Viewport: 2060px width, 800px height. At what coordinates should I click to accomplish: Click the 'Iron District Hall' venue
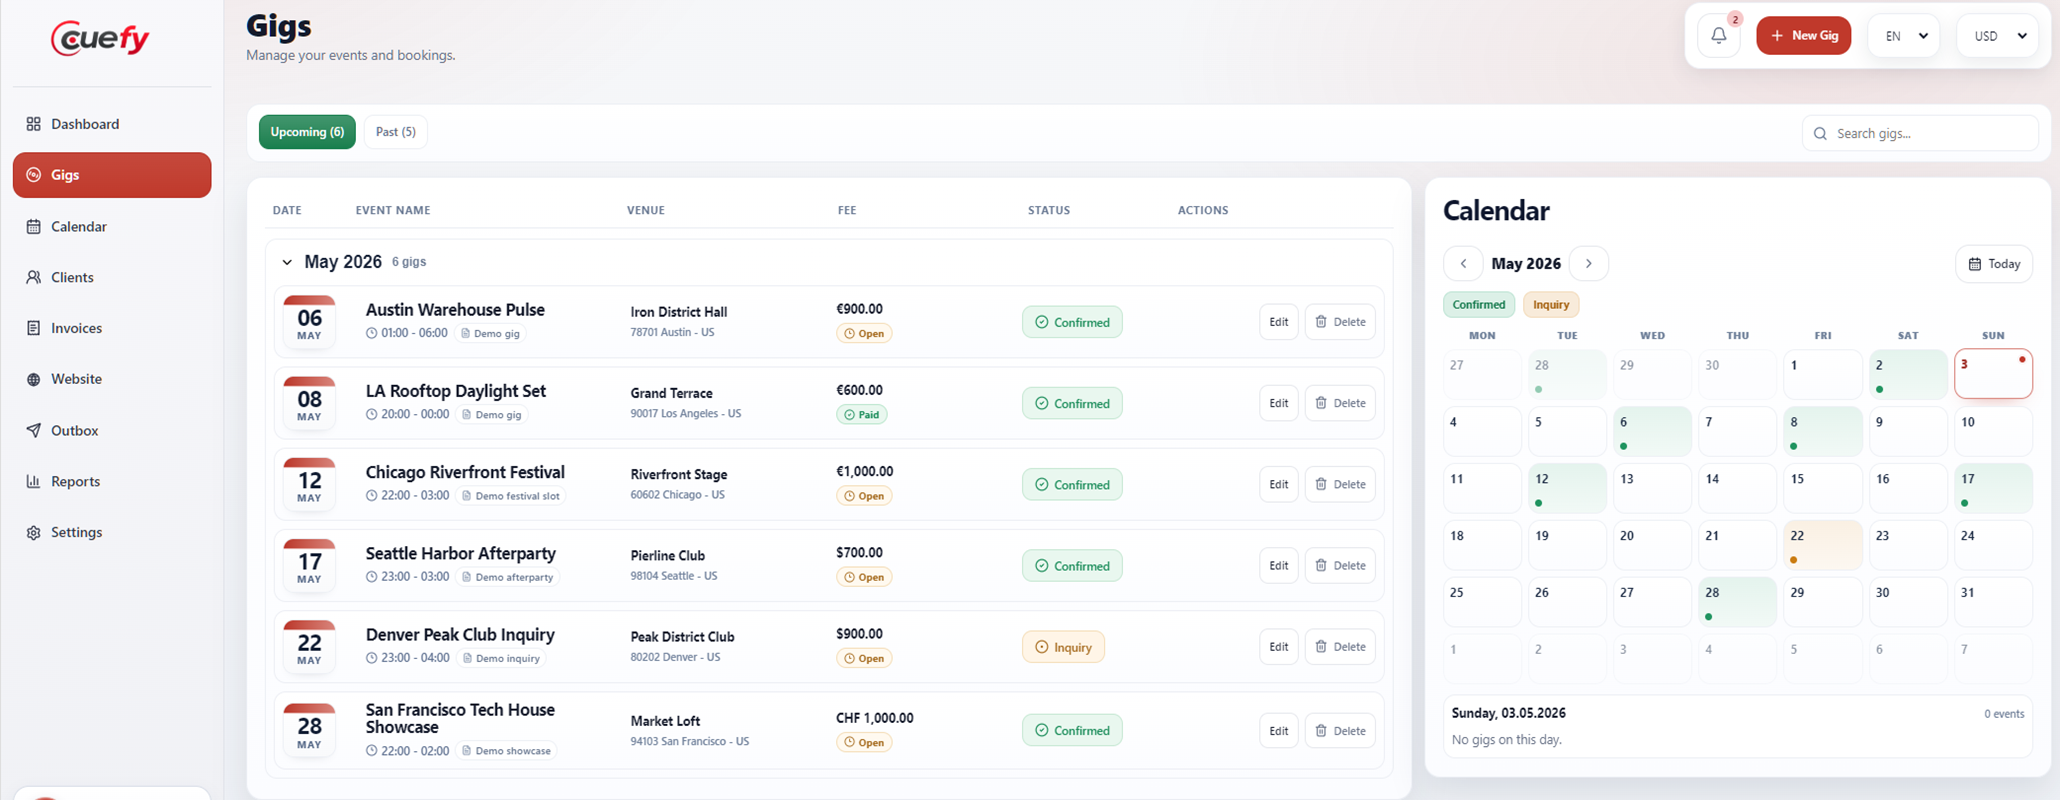coord(679,312)
